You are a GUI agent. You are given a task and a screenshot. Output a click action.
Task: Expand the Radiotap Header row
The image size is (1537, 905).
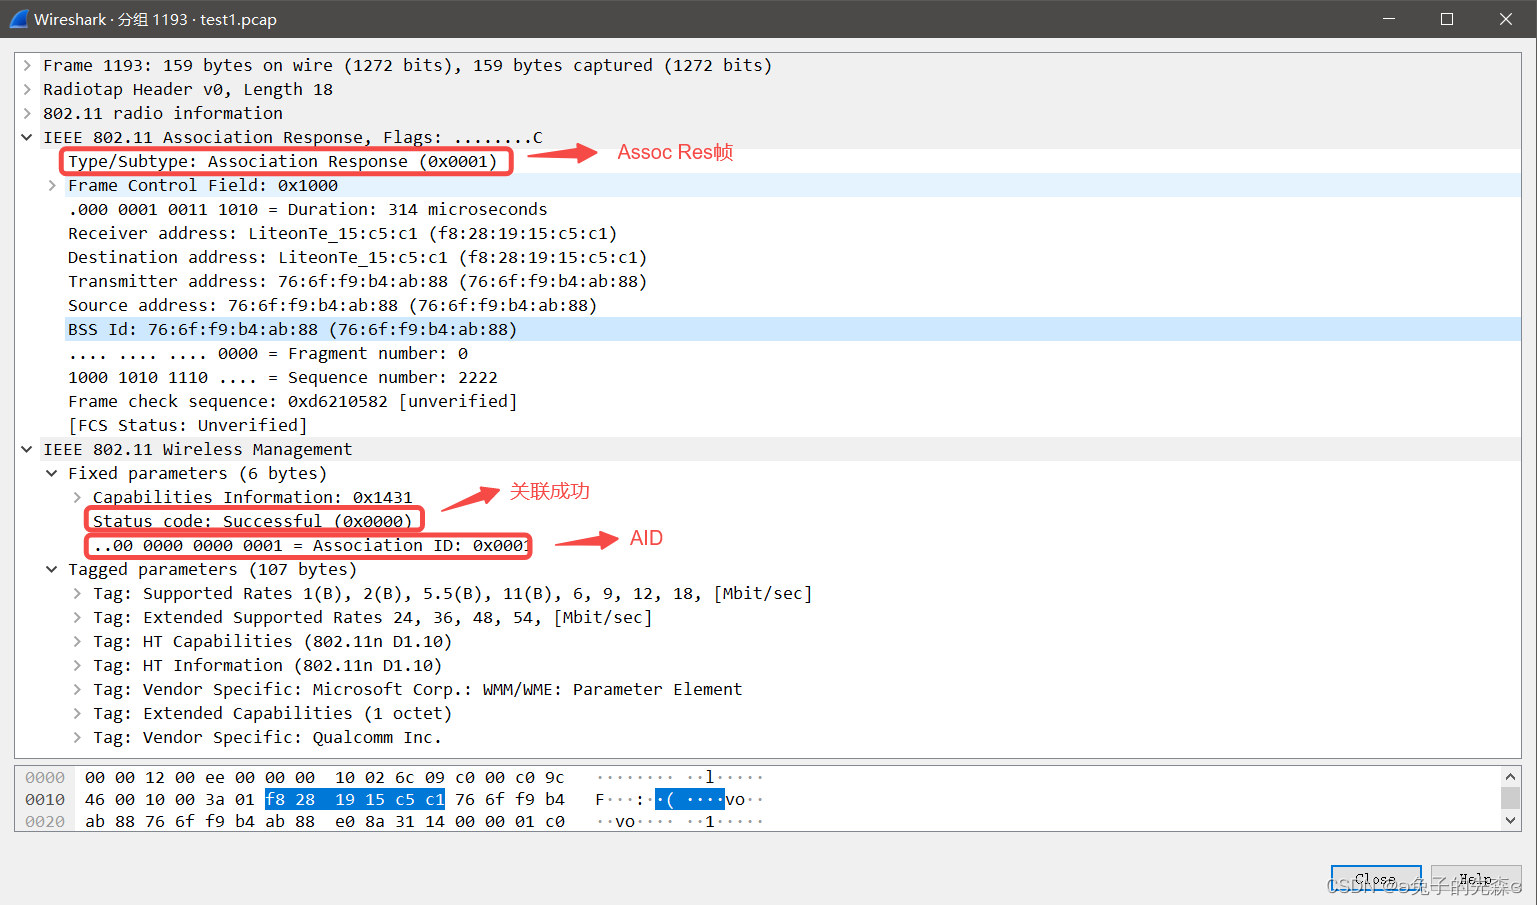(27, 89)
